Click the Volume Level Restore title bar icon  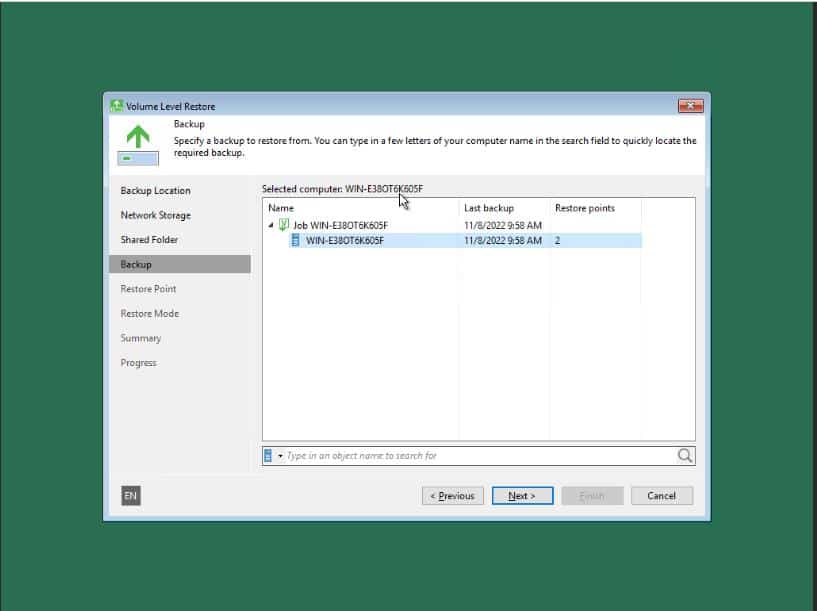tap(117, 105)
